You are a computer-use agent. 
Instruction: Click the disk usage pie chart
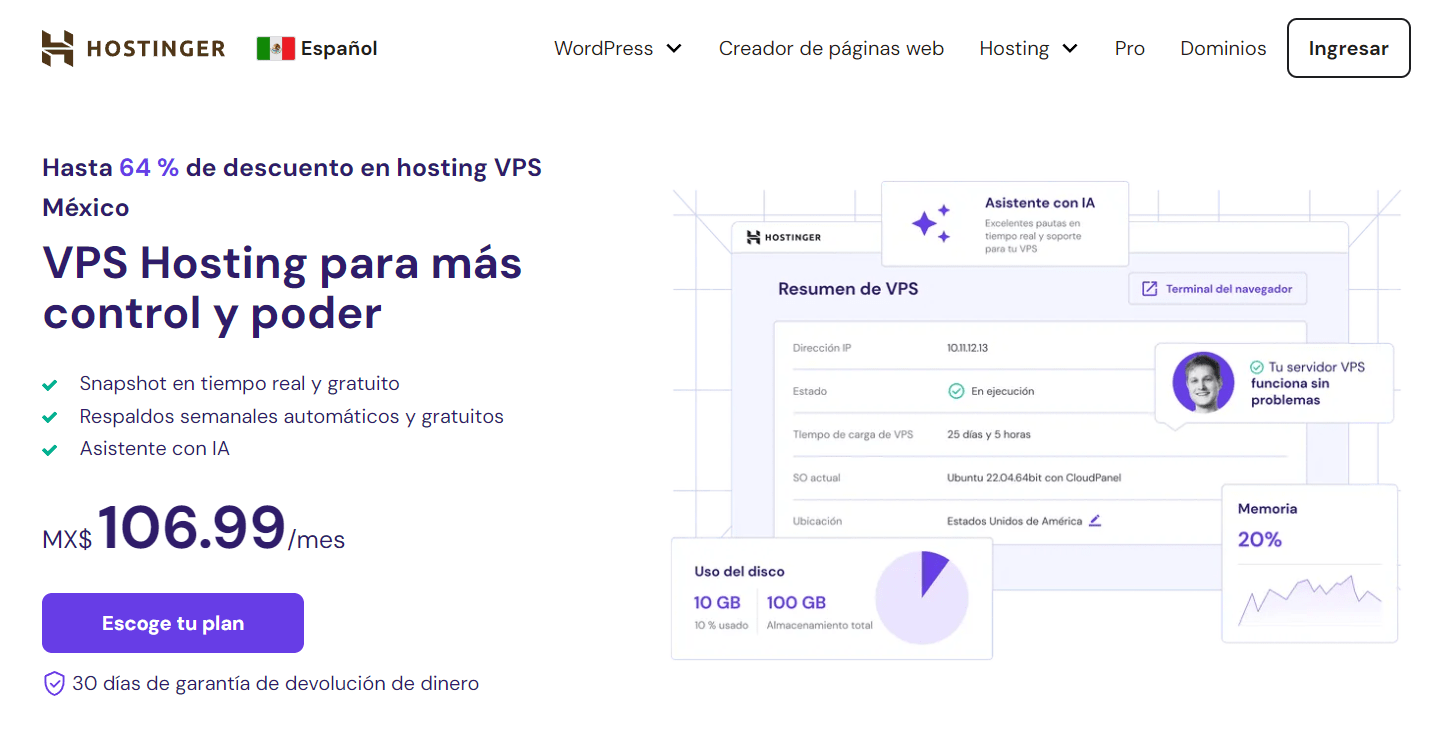(x=922, y=598)
